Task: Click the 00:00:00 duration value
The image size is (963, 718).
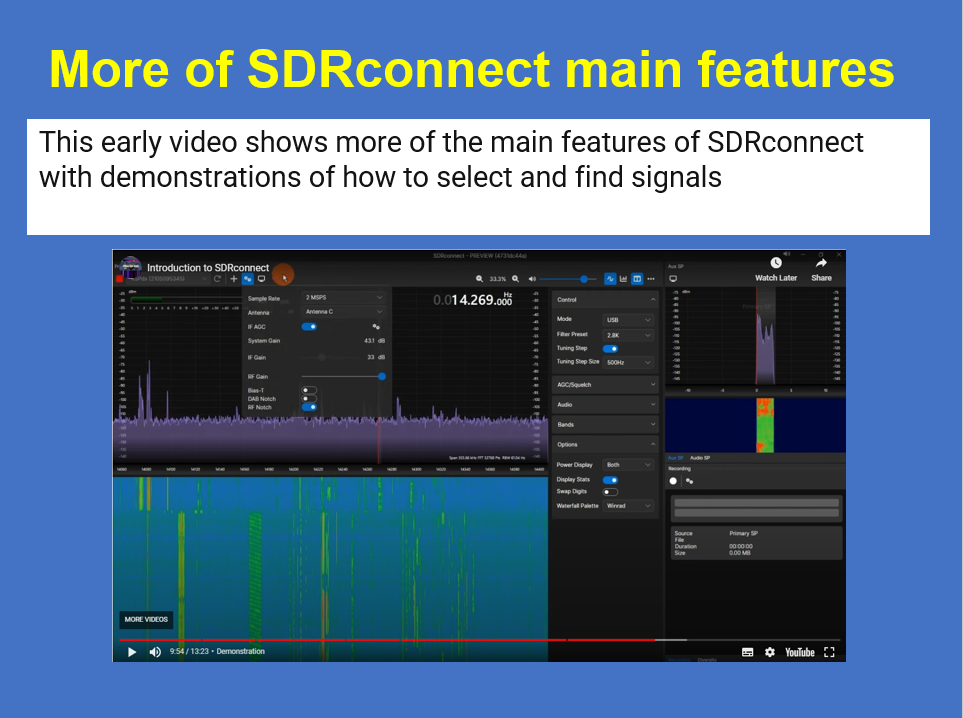Action: [741, 546]
